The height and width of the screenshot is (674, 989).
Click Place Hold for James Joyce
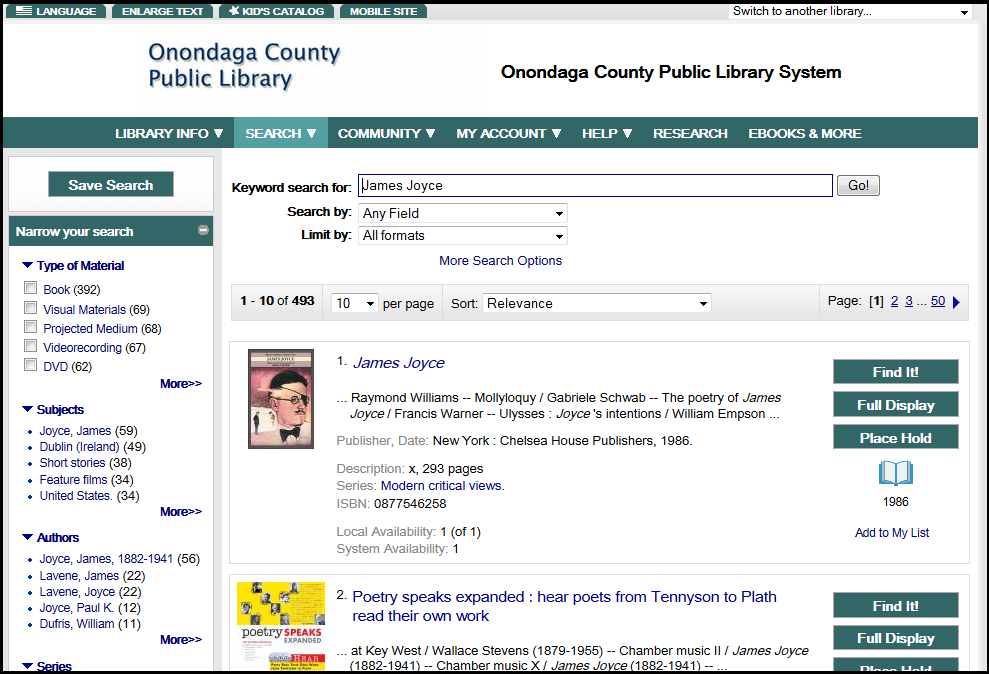895,438
